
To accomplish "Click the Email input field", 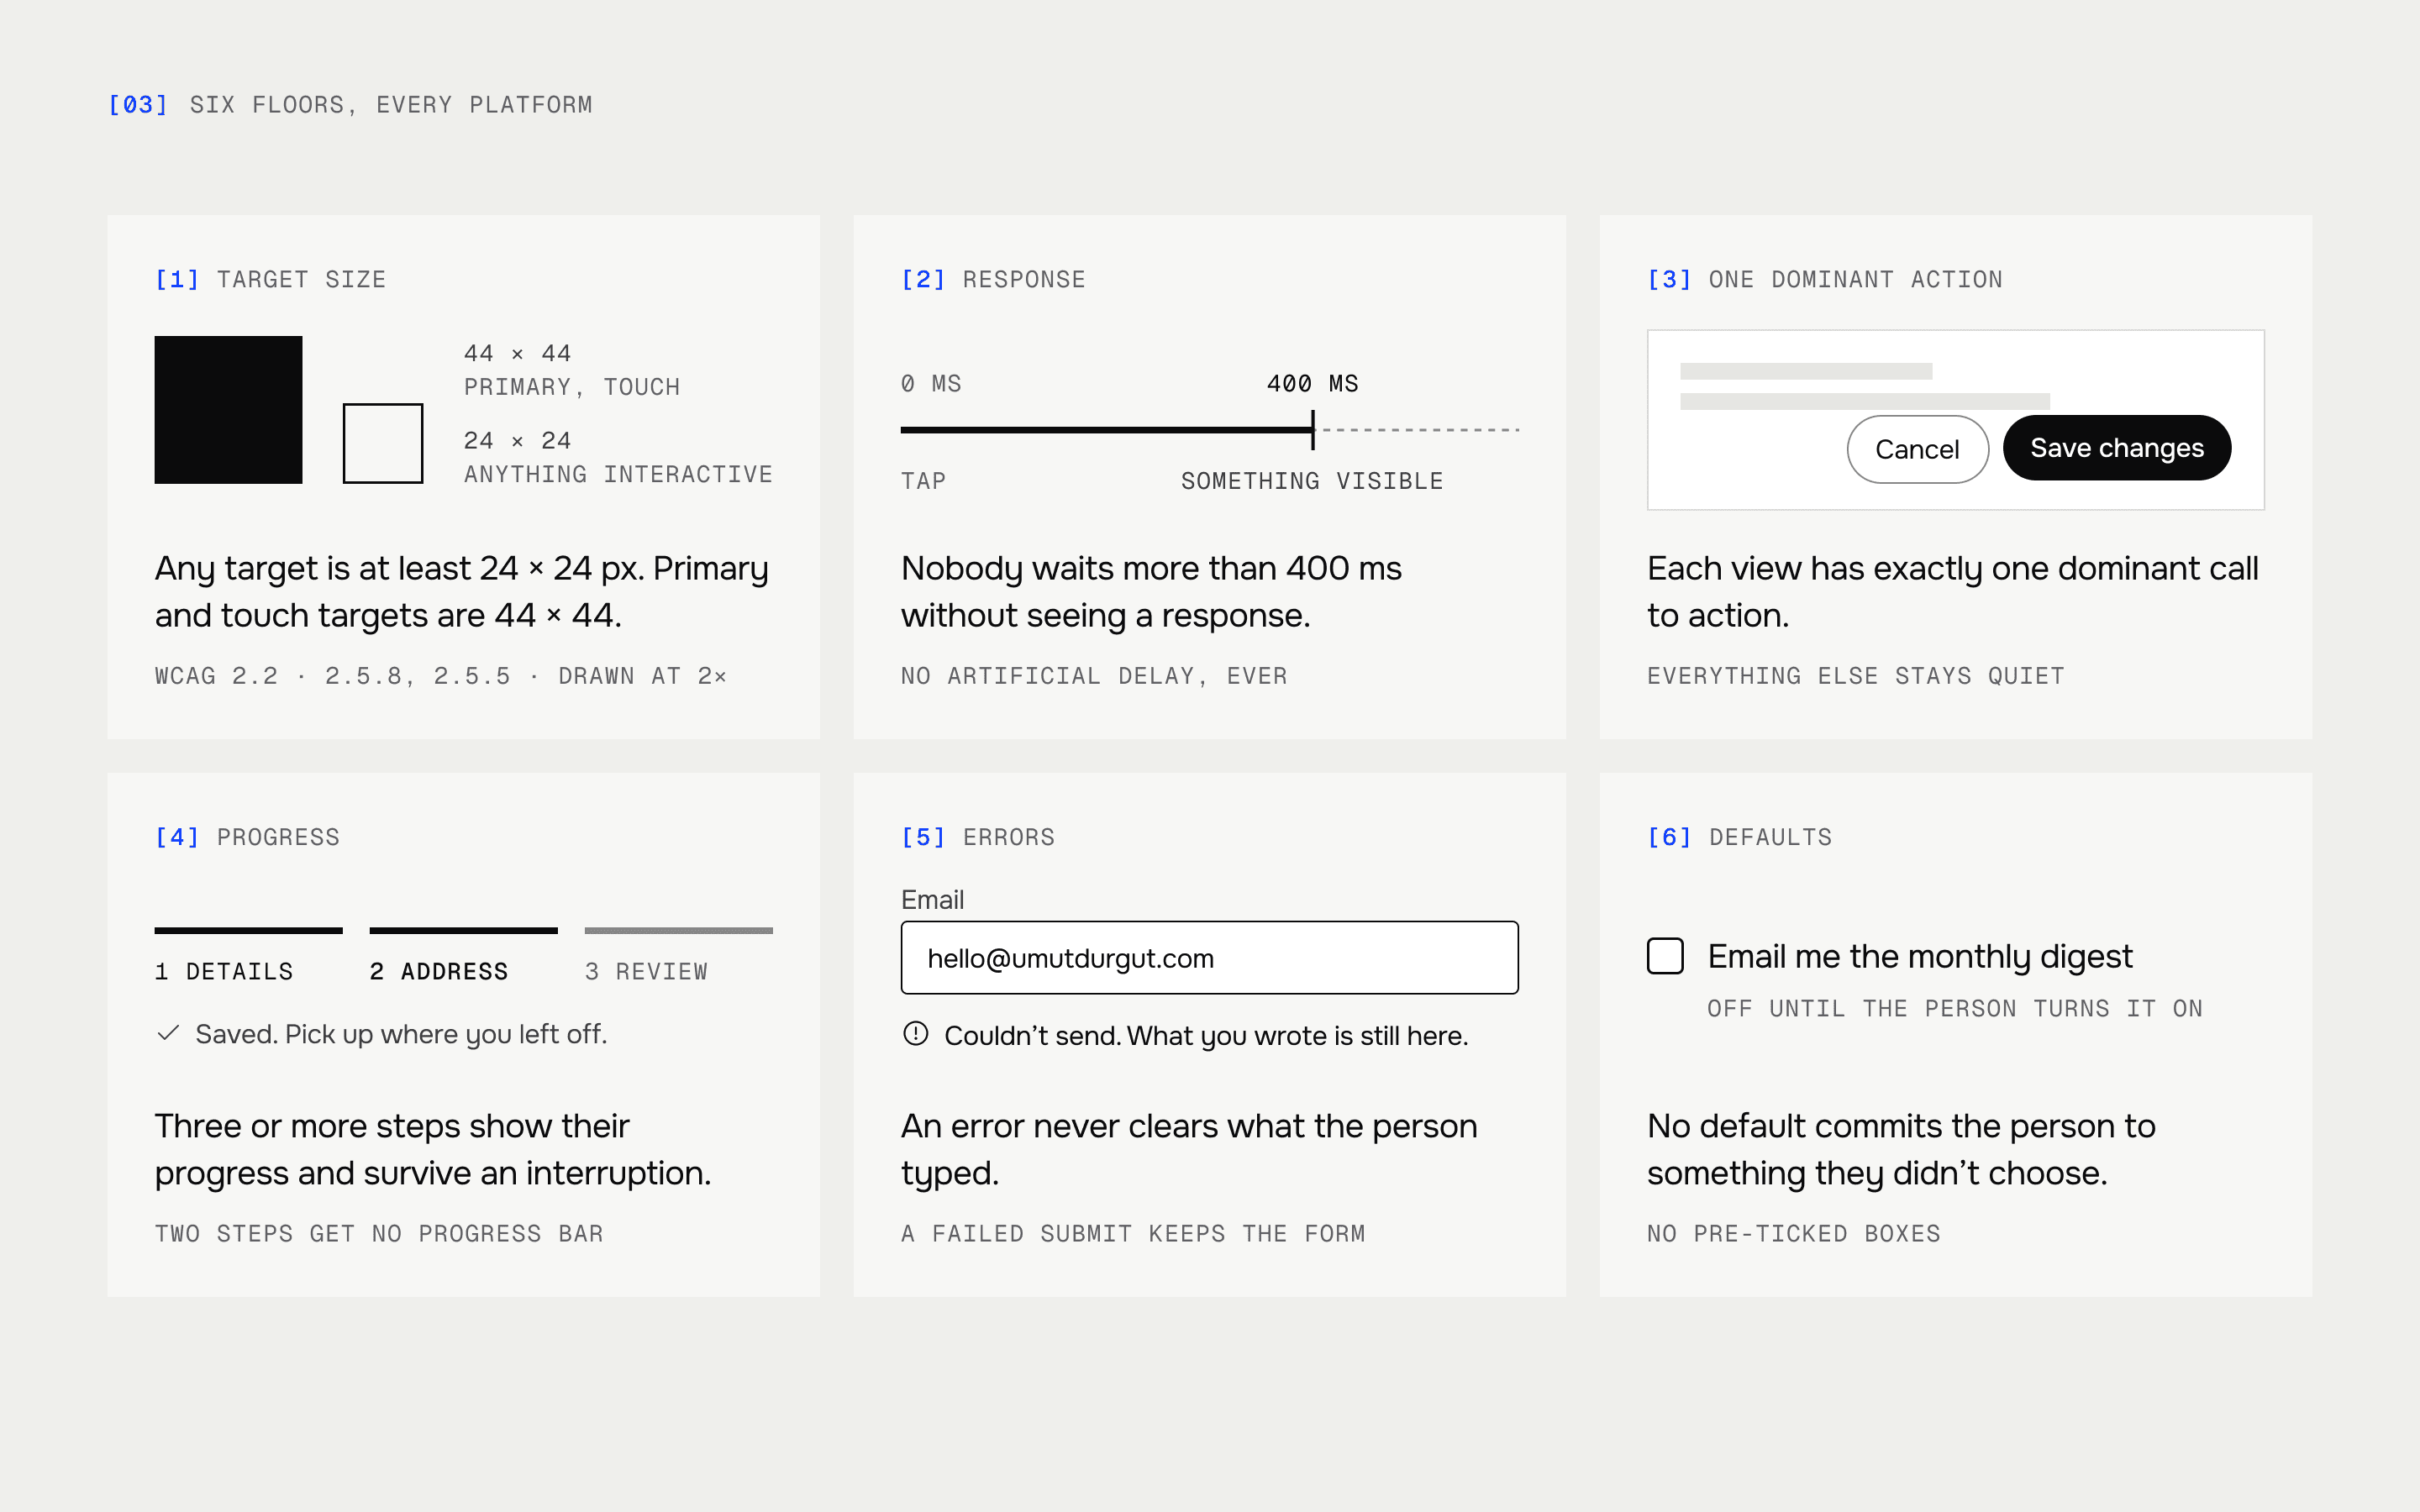I will 1209,957.
